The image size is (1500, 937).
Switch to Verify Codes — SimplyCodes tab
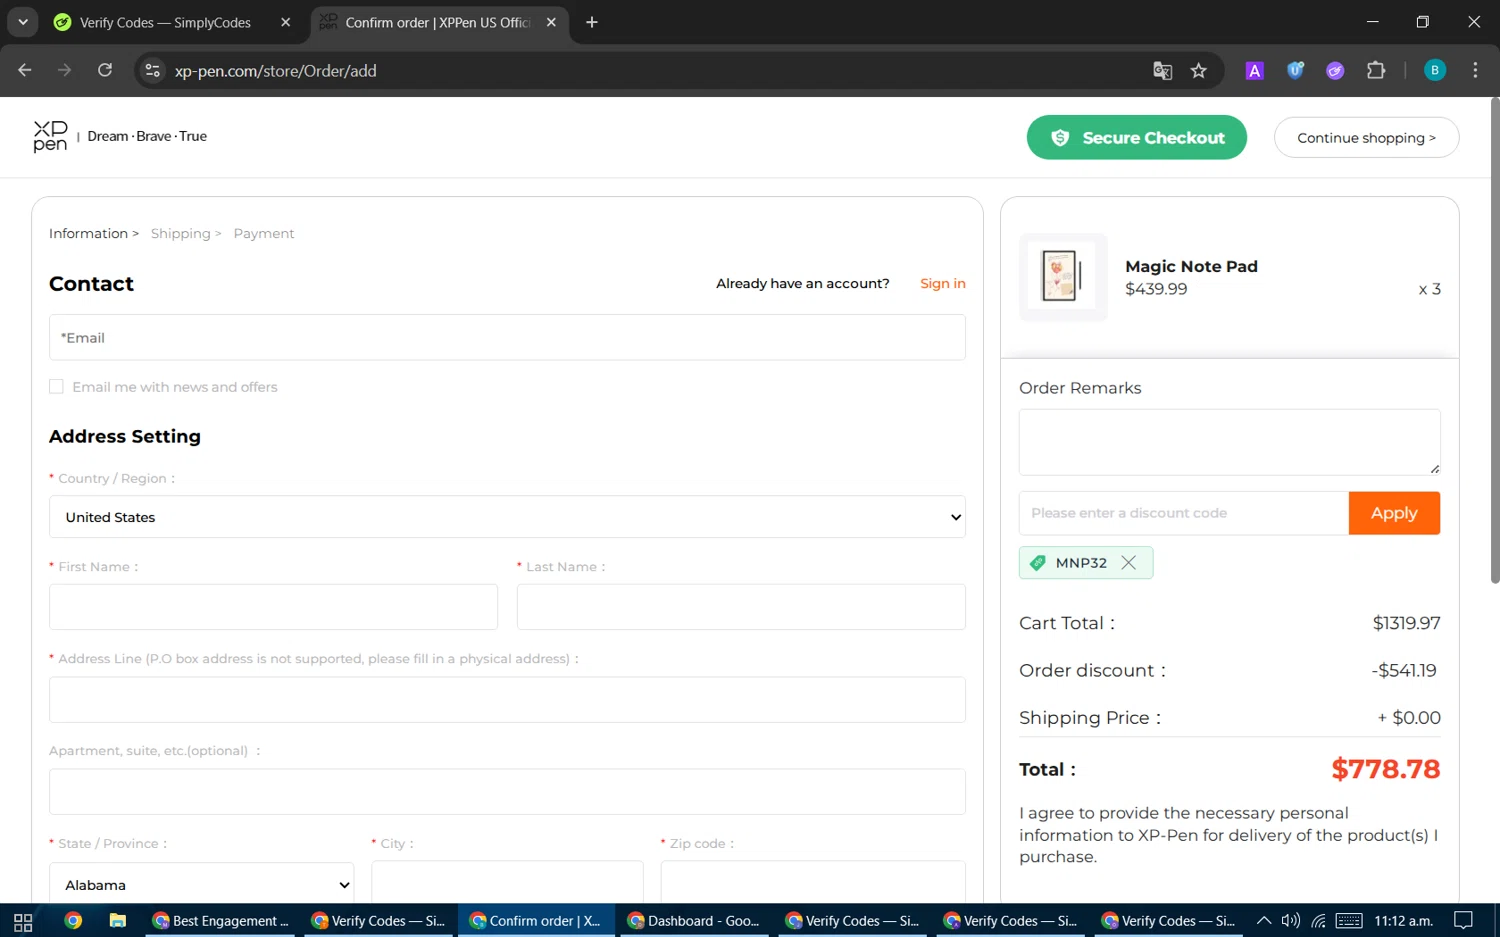coord(165,22)
